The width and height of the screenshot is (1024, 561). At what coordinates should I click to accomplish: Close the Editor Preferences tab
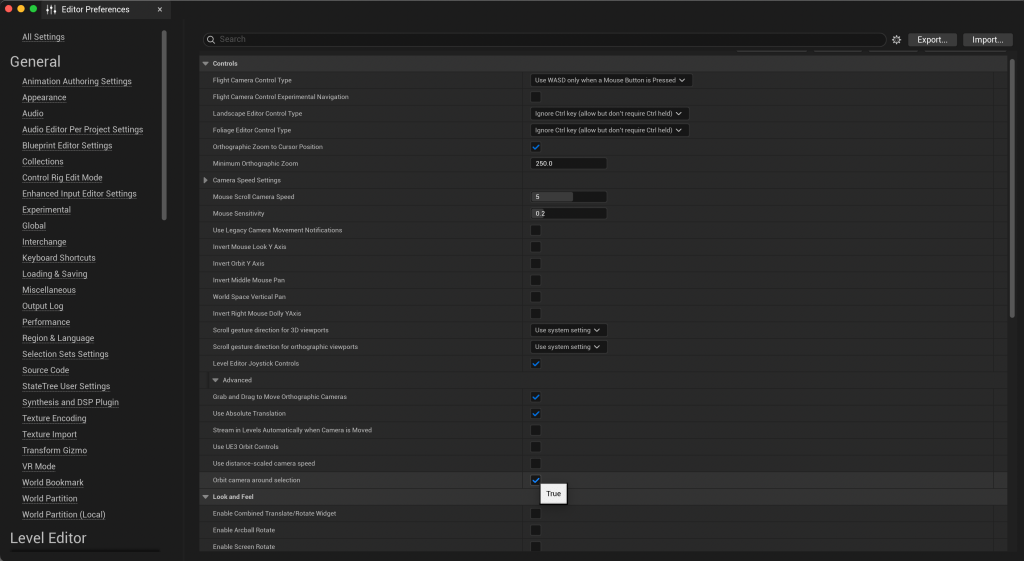pyautogui.click(x=159, y=9)
